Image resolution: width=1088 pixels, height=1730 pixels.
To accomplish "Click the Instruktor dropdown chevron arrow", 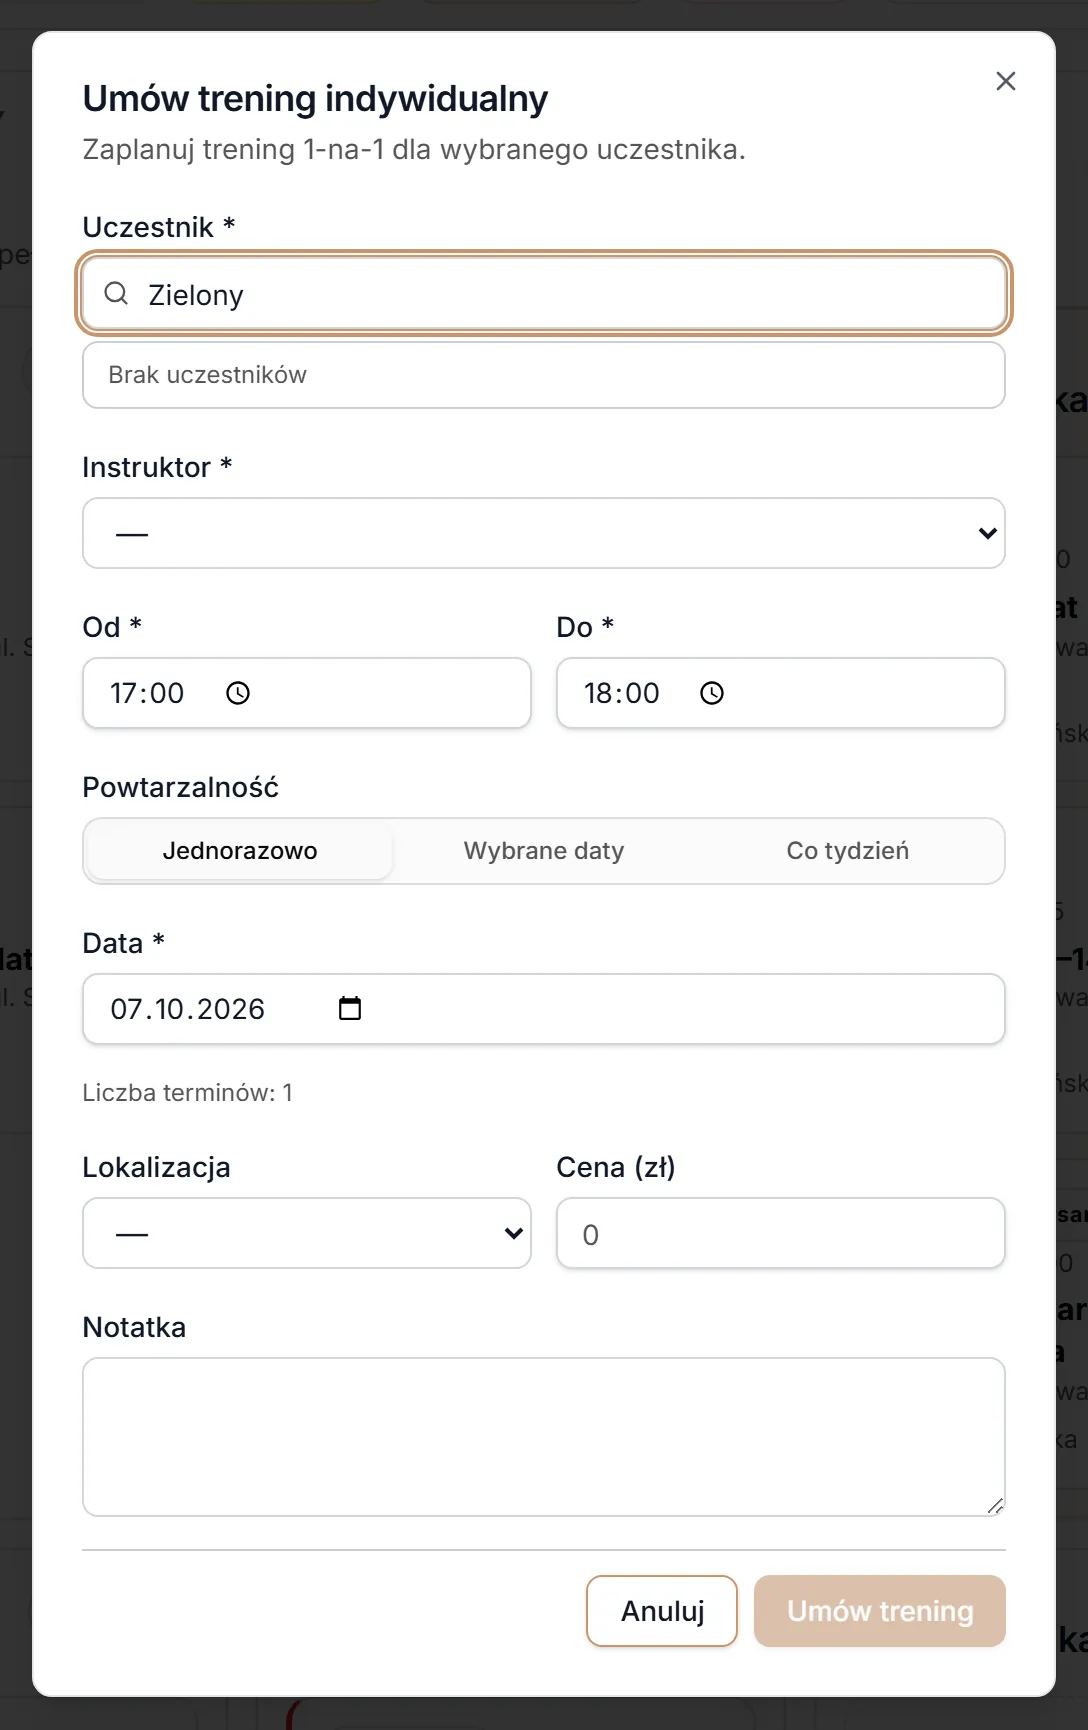I will [987, 533].
